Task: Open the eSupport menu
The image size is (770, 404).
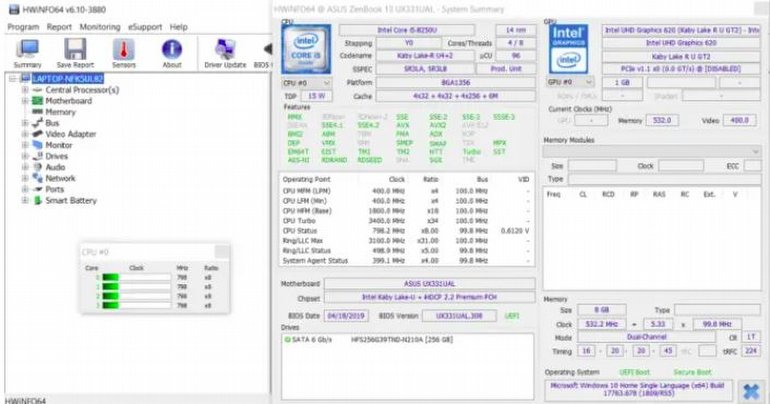Action: tap(145, 26)
